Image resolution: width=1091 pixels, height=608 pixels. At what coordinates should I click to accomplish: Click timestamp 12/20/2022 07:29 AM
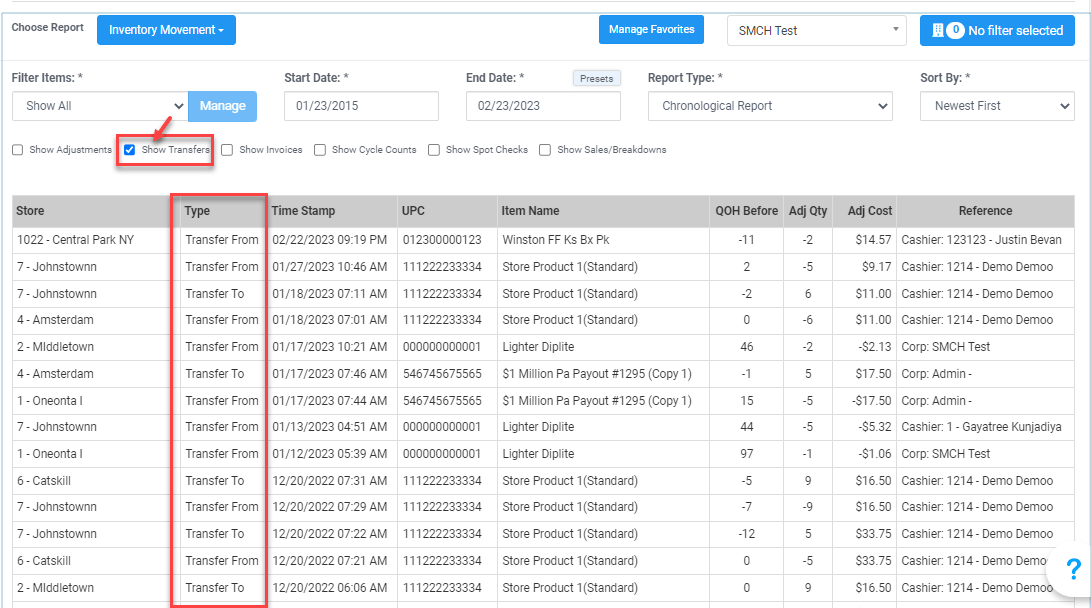[329, 507]
